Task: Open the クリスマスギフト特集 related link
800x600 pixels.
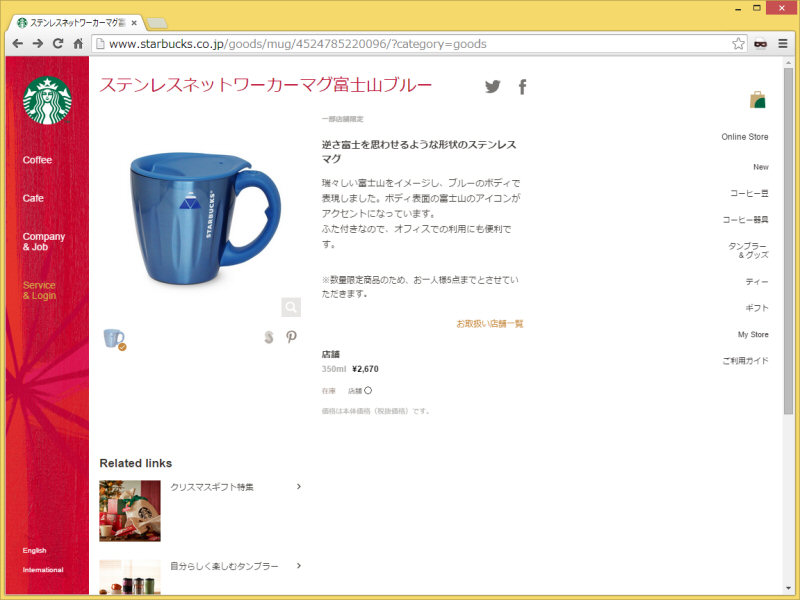Action: coord(212,487)
